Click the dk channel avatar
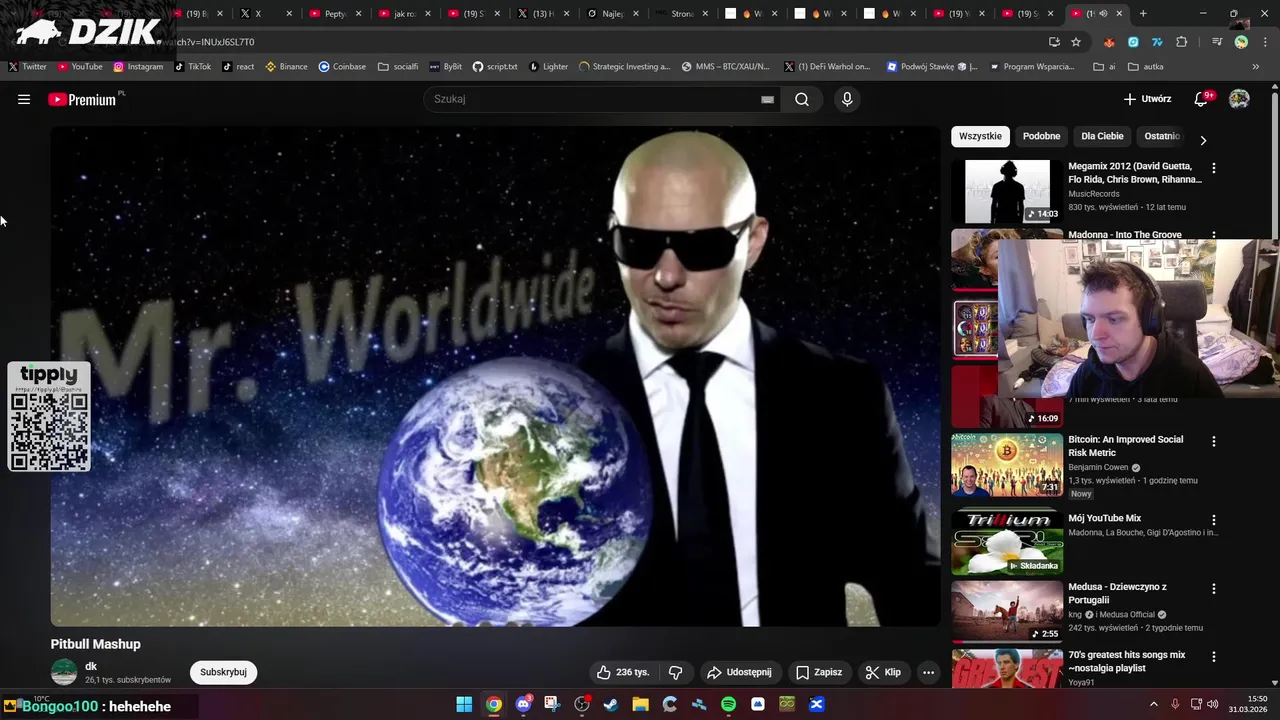The height and width of the screenshot is (720, 1280). click(x=64, y=672)
